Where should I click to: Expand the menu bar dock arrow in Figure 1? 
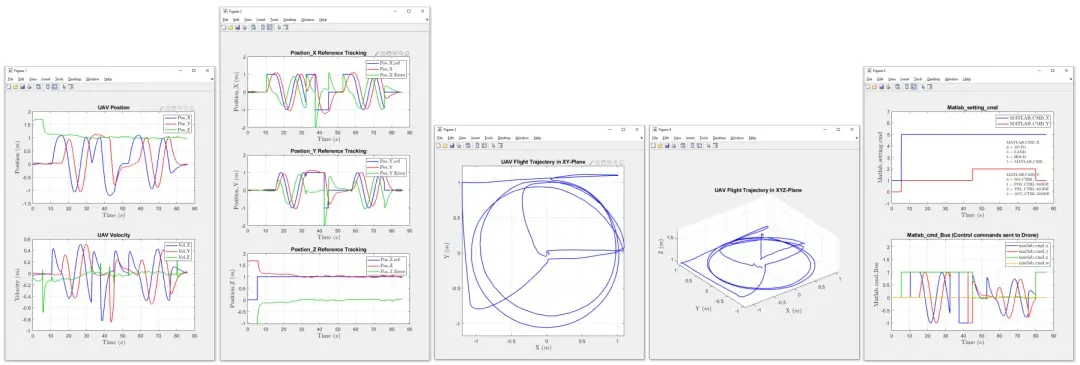pos(212,79)
